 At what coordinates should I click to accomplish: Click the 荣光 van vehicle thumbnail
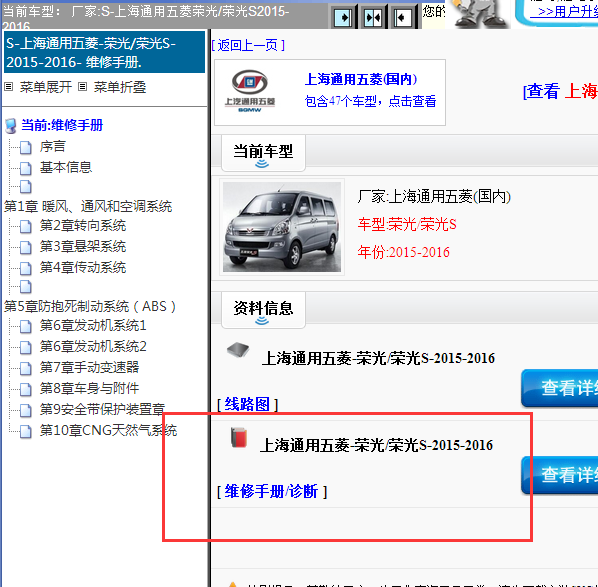pos(282,227)
